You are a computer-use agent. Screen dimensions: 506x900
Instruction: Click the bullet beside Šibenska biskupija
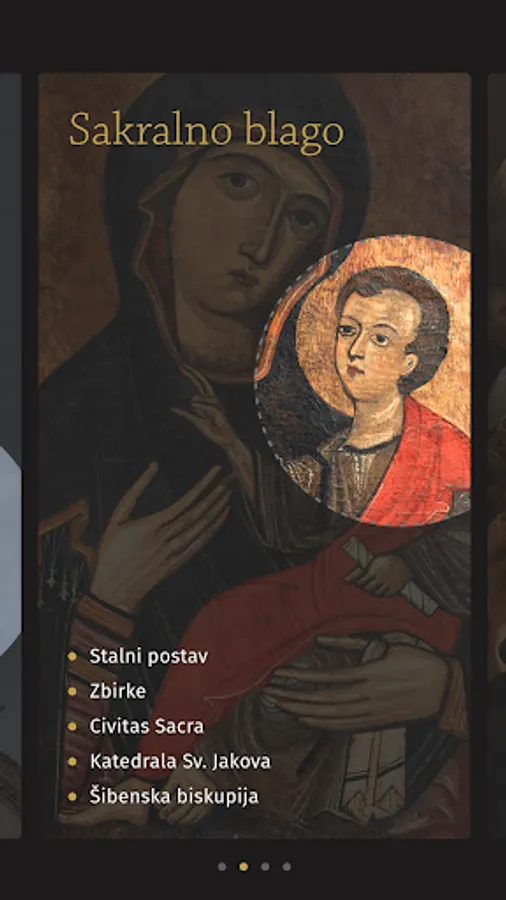pos(72,797)
